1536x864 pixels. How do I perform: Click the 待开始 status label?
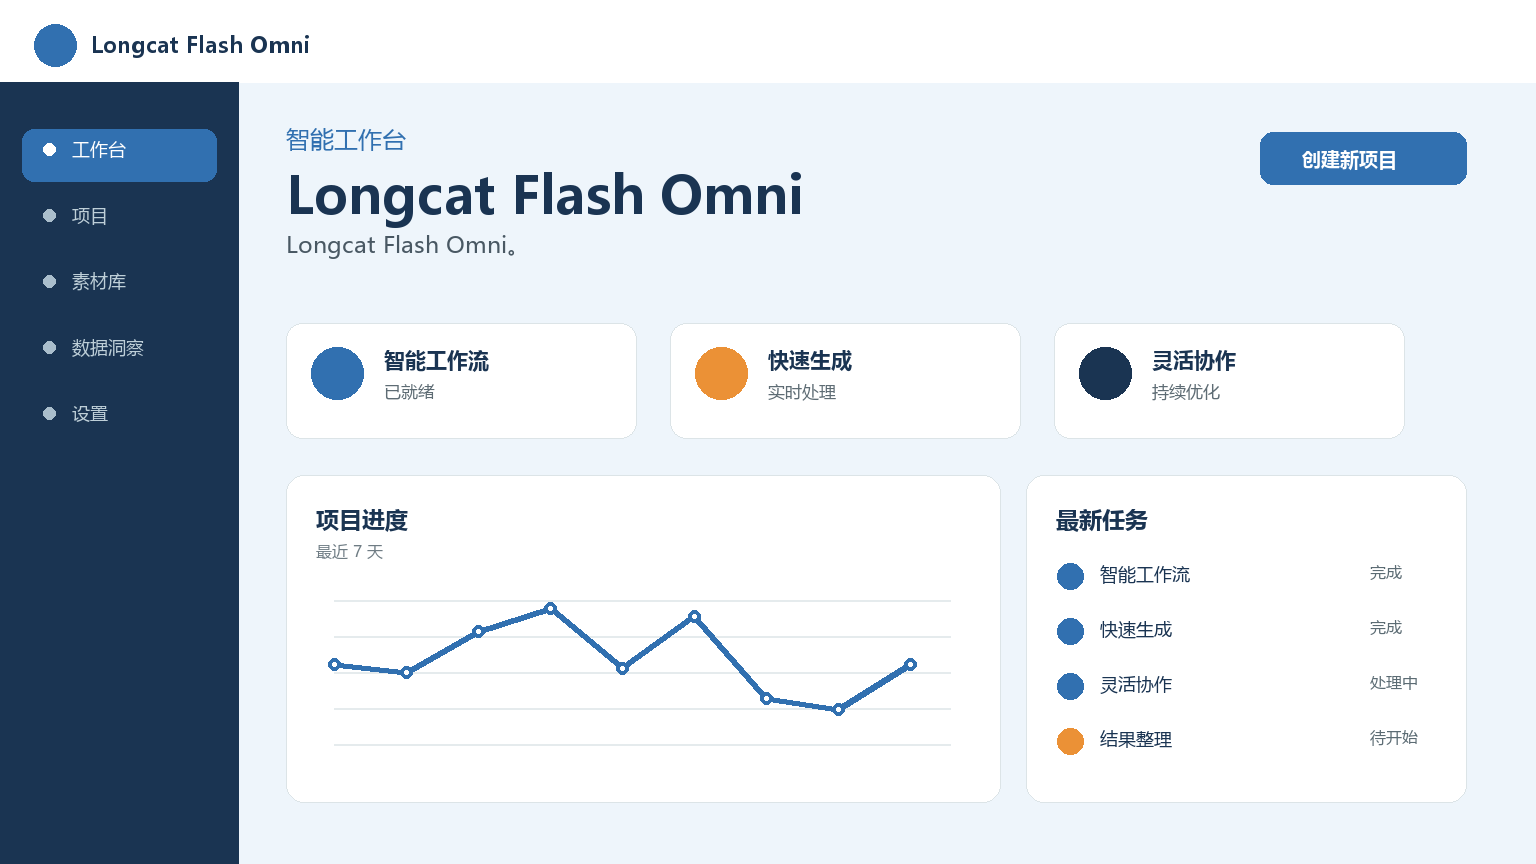click(1393, 738)
